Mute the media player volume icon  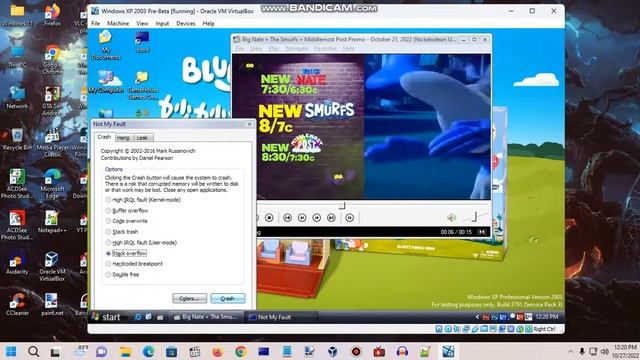pos(451,218)
